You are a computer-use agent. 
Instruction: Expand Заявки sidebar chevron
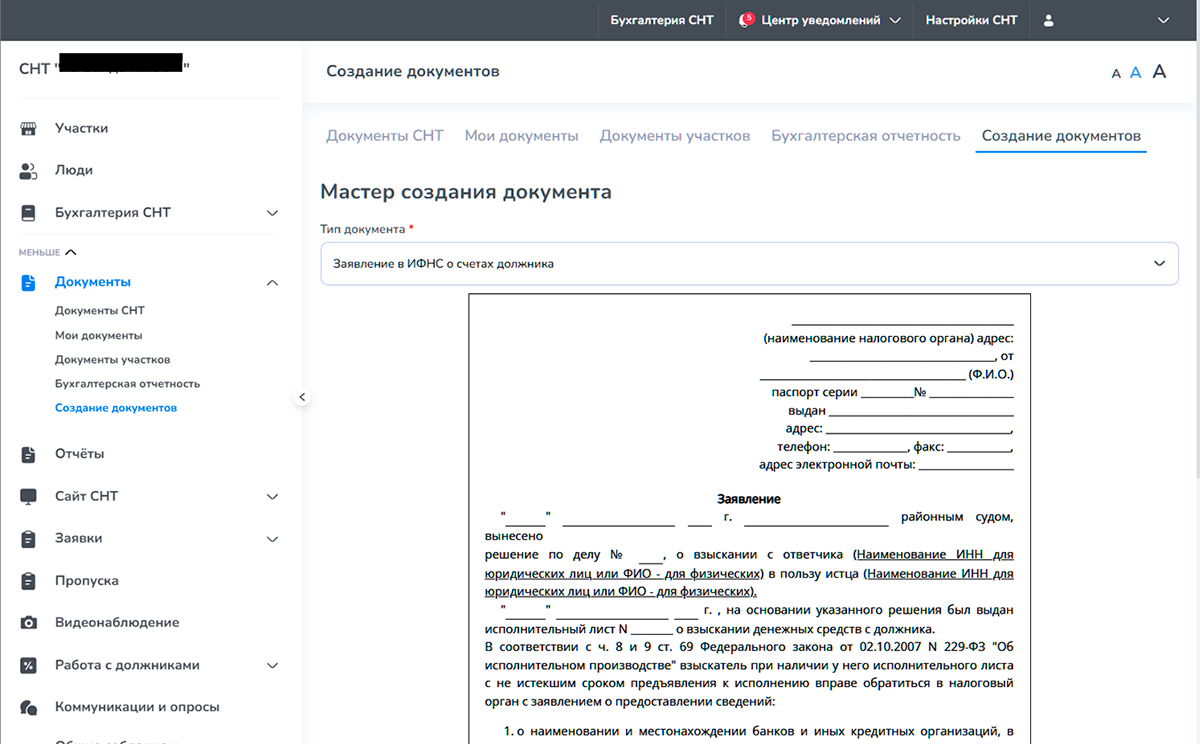[x=272, y=539]
